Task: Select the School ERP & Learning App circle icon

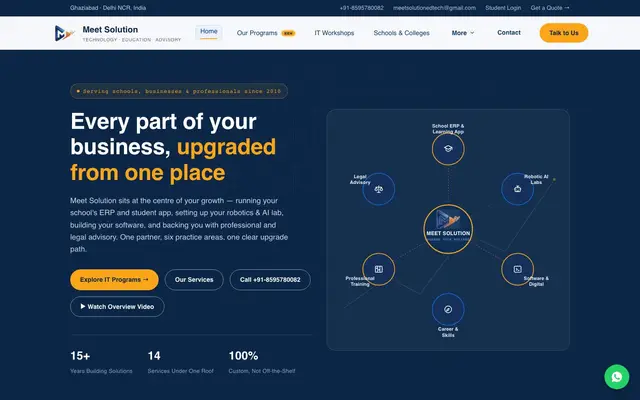Action: tap(448, 149)
